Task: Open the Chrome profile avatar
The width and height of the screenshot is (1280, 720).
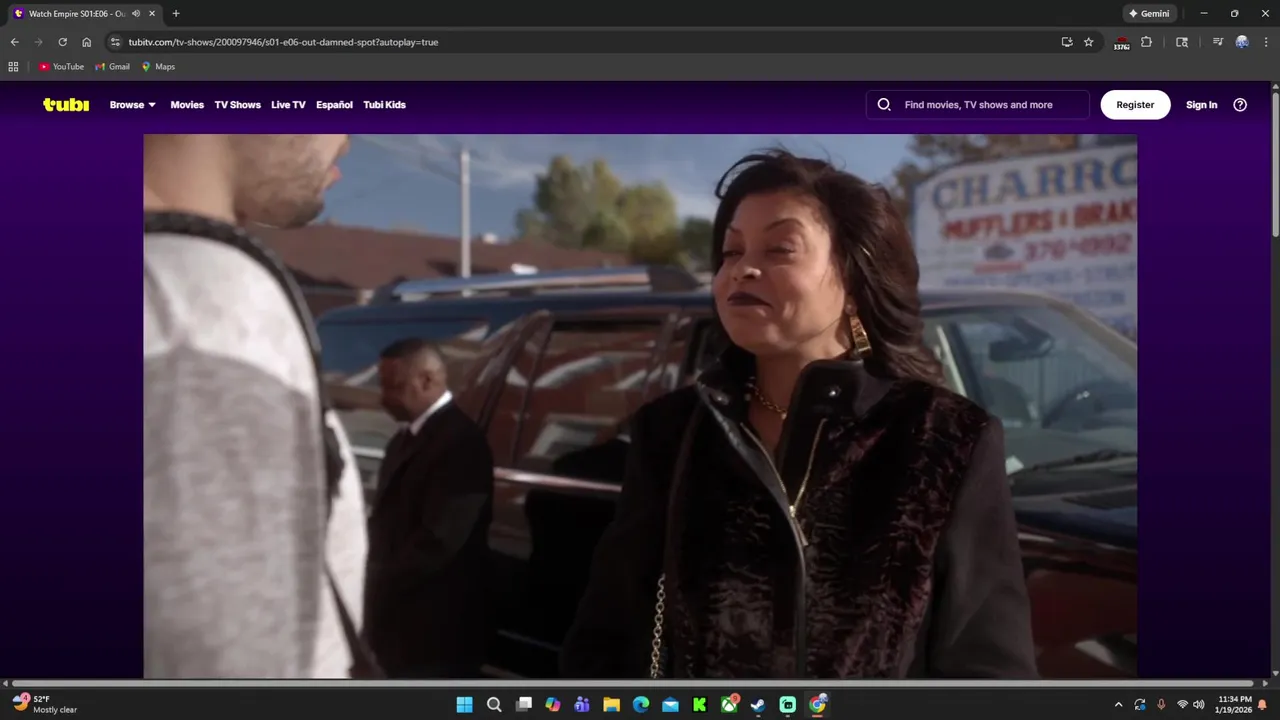Action: click(1242, 42)
